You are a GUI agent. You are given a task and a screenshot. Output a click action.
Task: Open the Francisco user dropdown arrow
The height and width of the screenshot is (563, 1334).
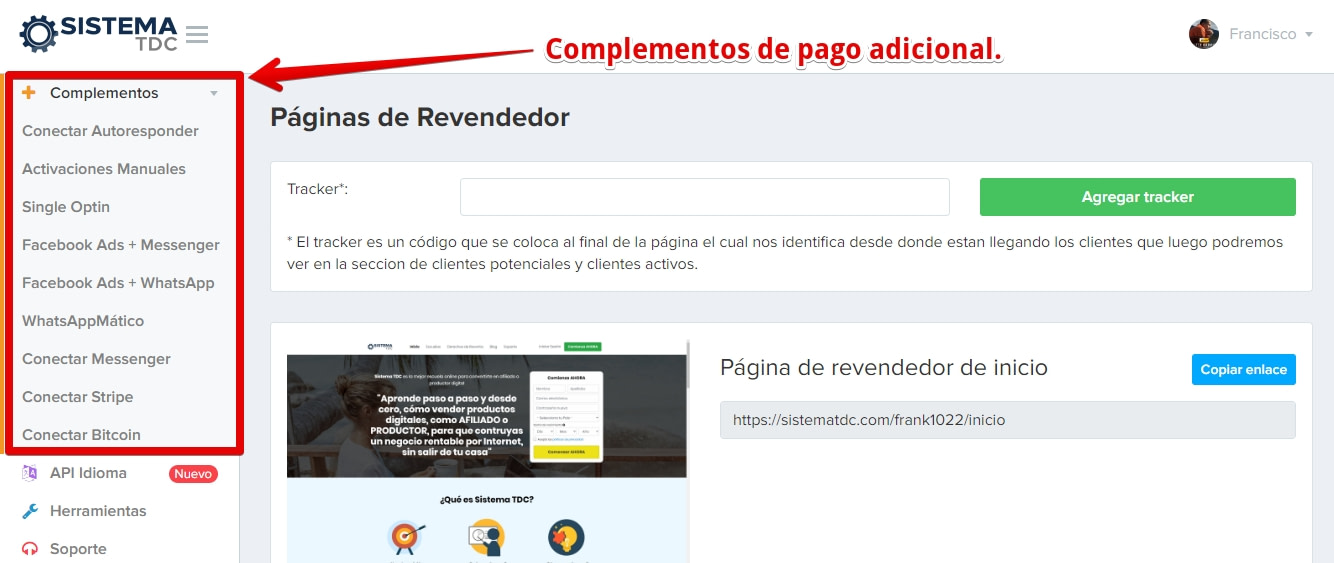[1308, 35]
